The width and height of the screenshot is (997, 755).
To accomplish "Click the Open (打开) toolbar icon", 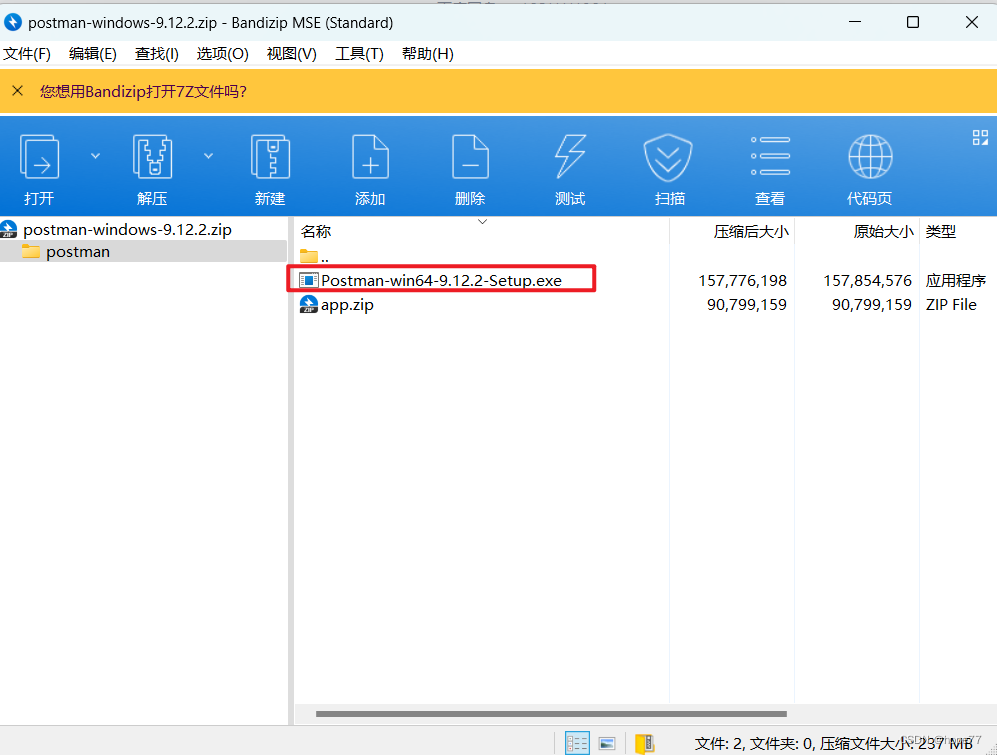I will [x=39, y=157].
